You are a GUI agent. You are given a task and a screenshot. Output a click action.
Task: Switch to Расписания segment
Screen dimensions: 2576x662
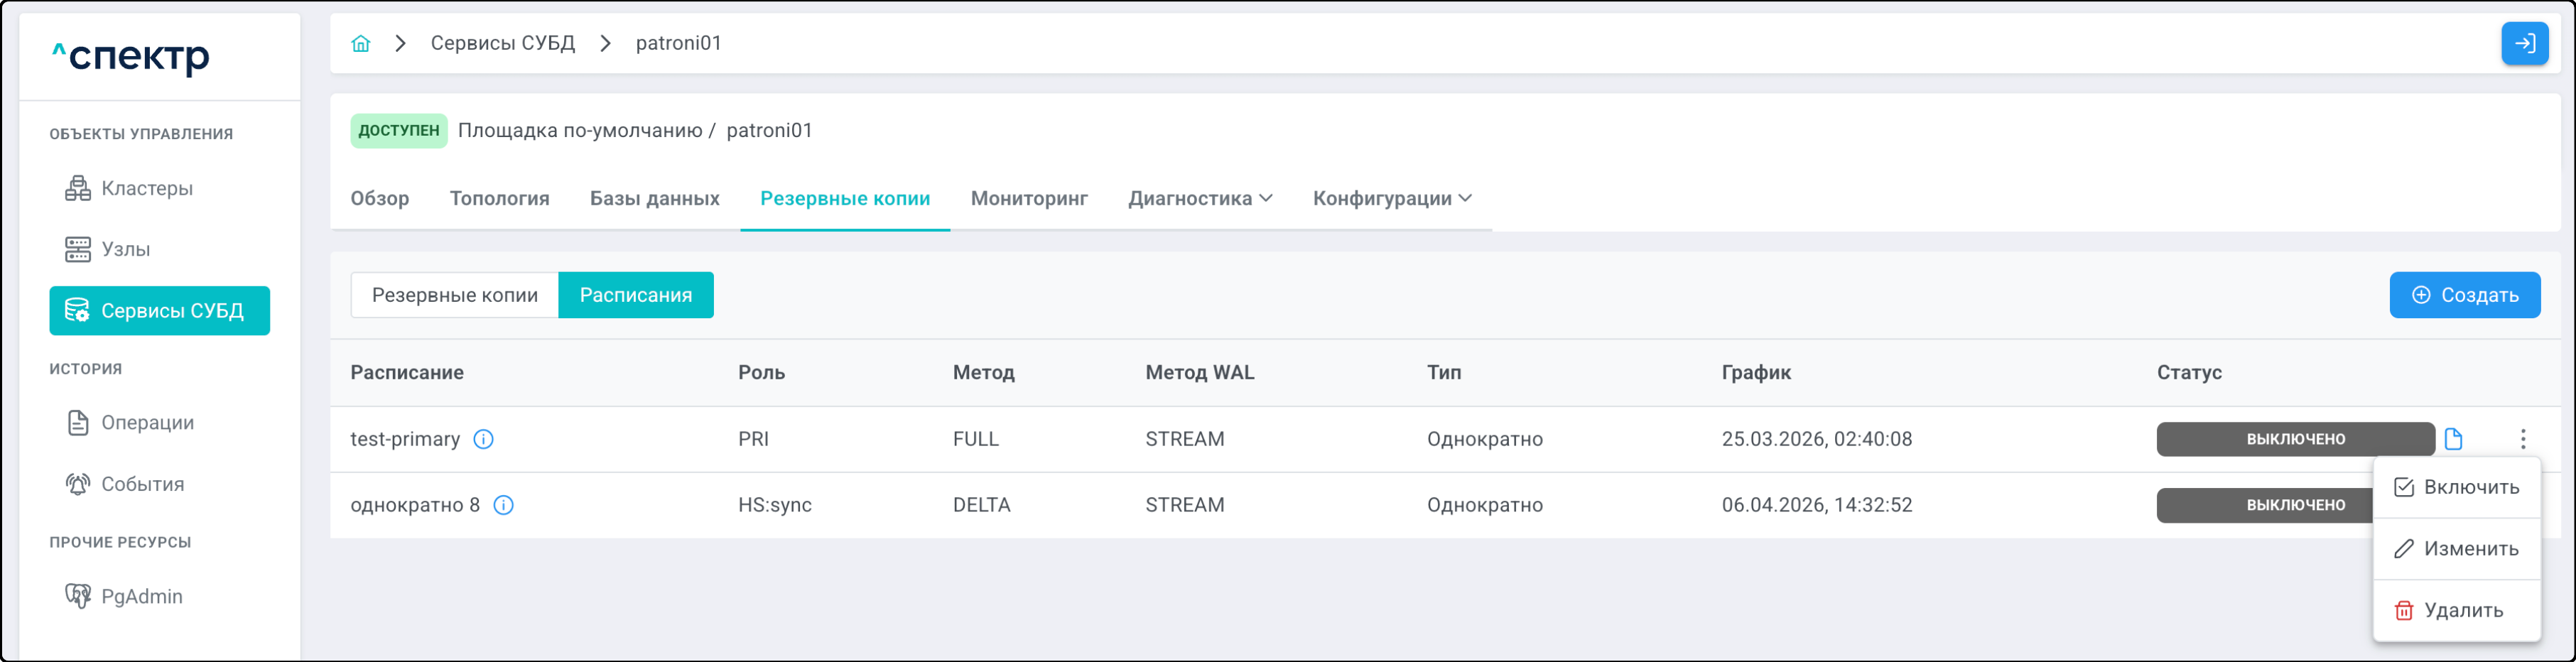(x=635, y=295)
